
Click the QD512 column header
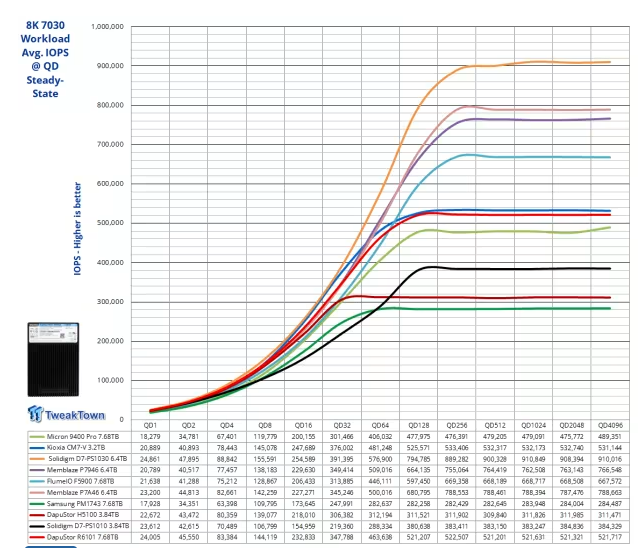pyautogui.click(x=495, y=426)
